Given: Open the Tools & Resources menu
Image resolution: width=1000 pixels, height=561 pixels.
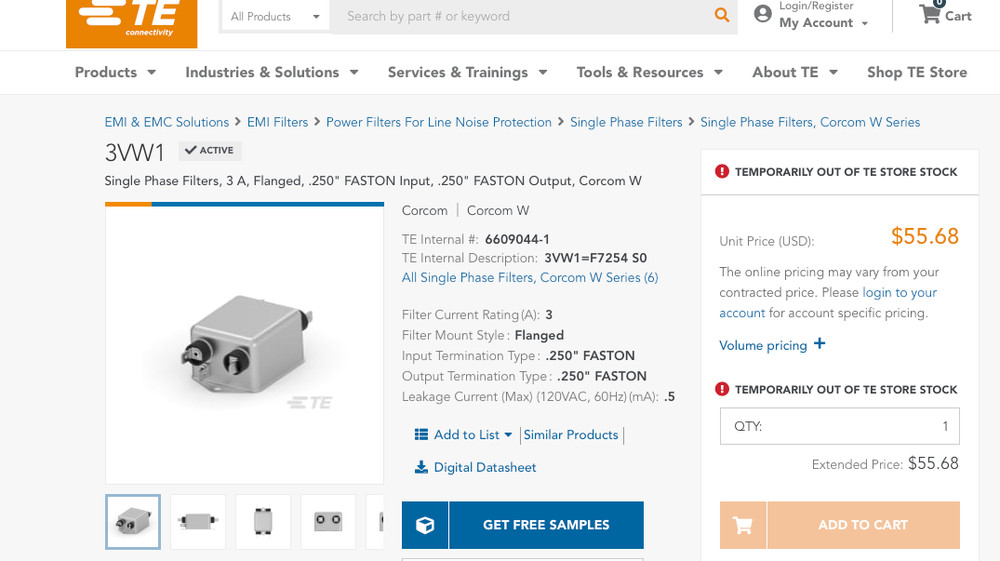Looking at the screenshot, I should point(649,72).
